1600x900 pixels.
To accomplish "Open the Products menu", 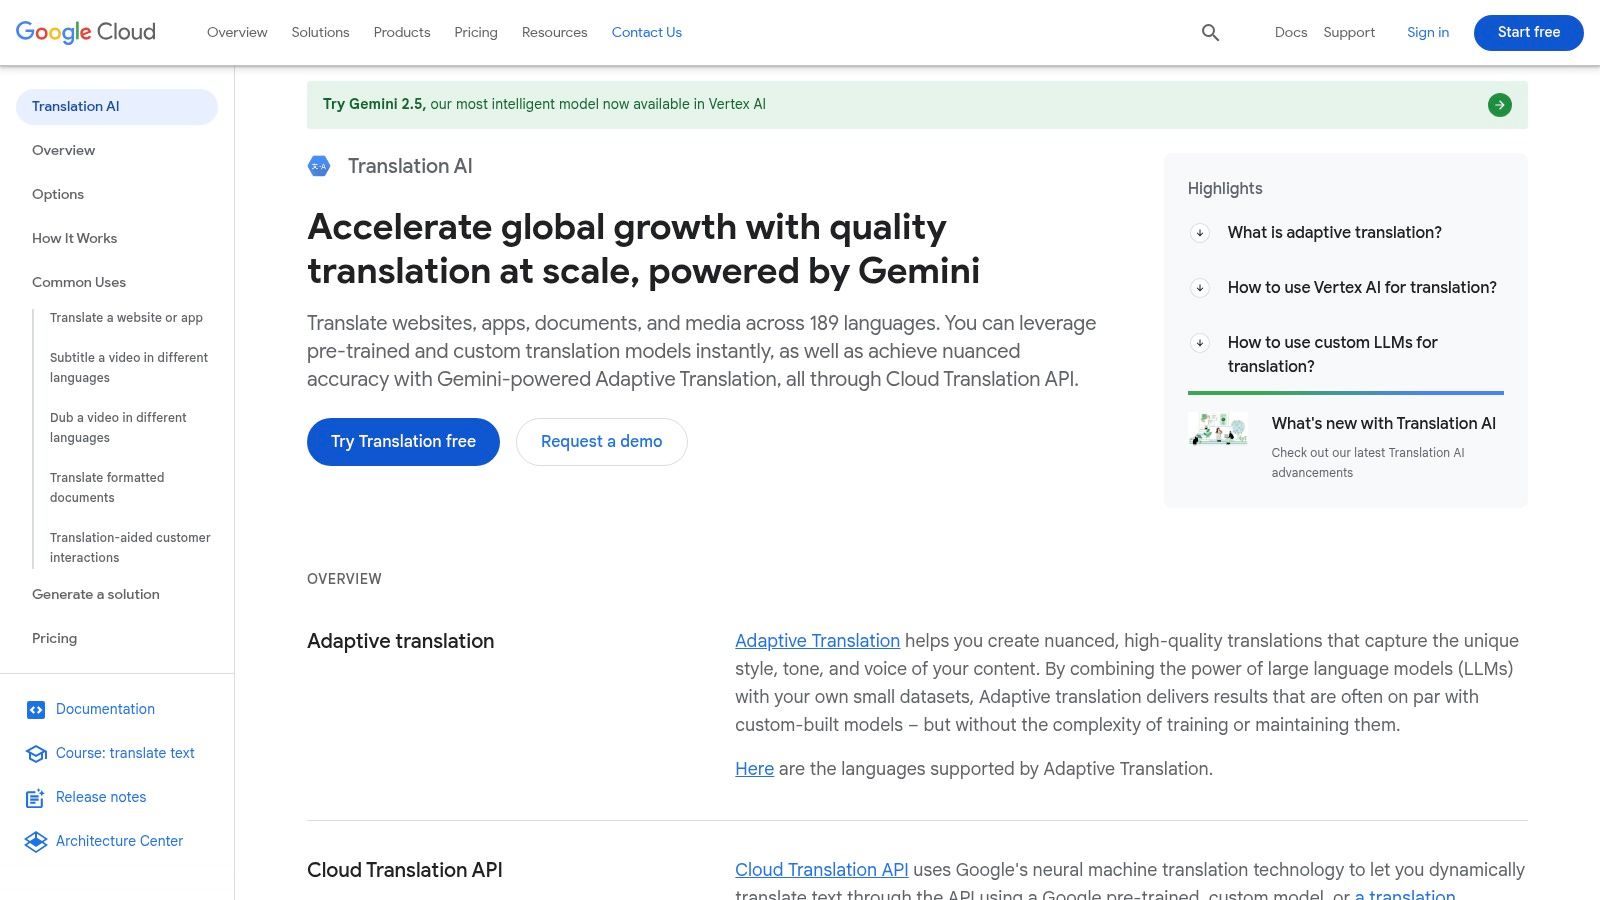I will click(x=402, y=32).
